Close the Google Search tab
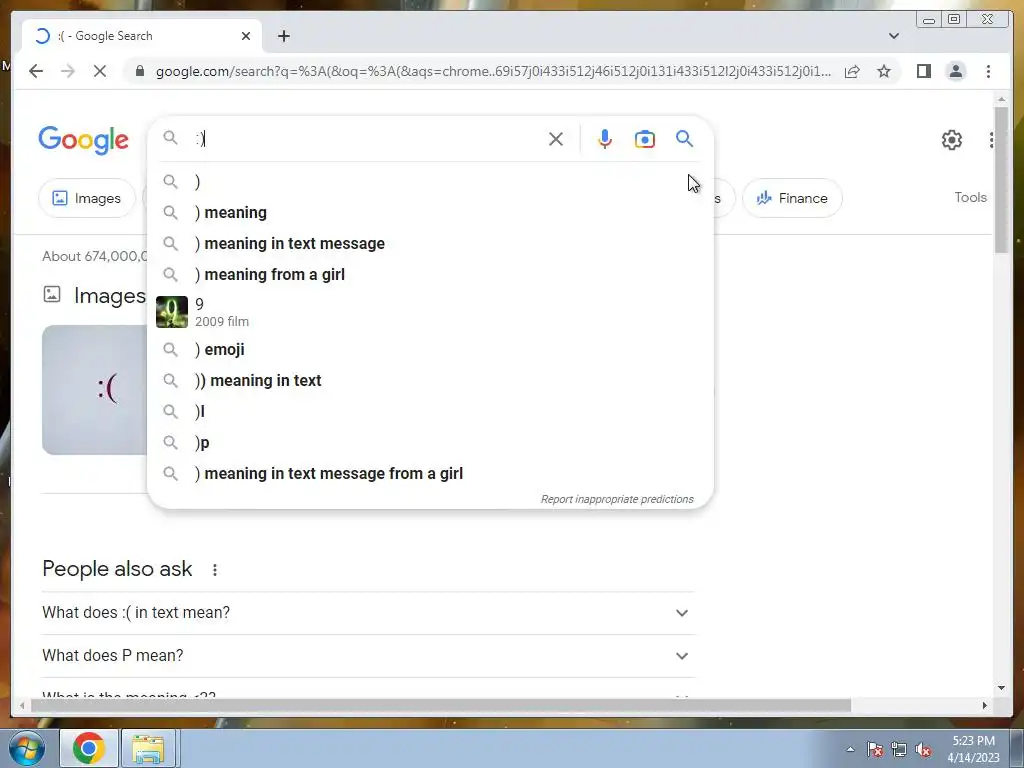 point(246,36)
